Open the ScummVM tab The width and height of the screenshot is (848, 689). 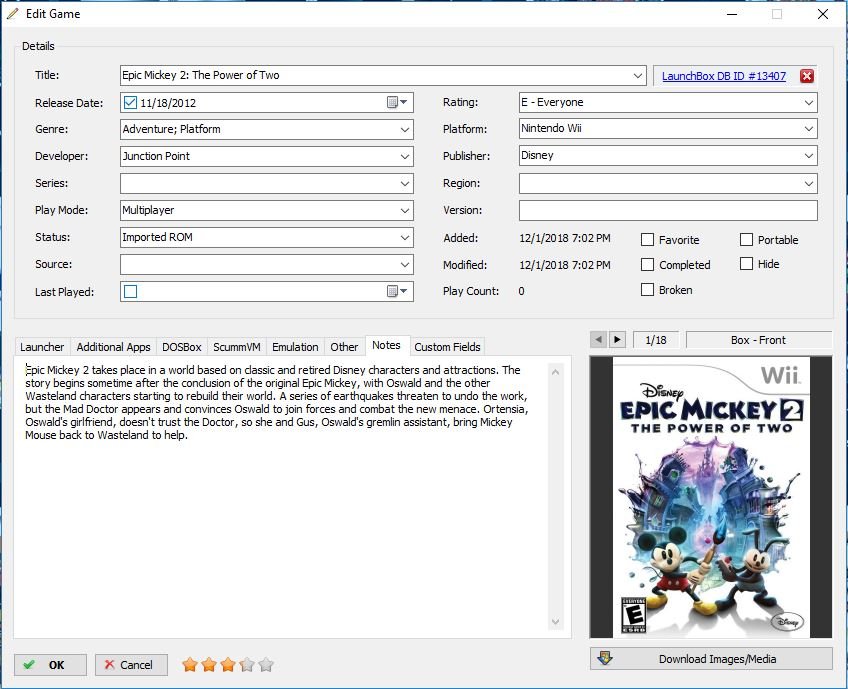(237, 347)
